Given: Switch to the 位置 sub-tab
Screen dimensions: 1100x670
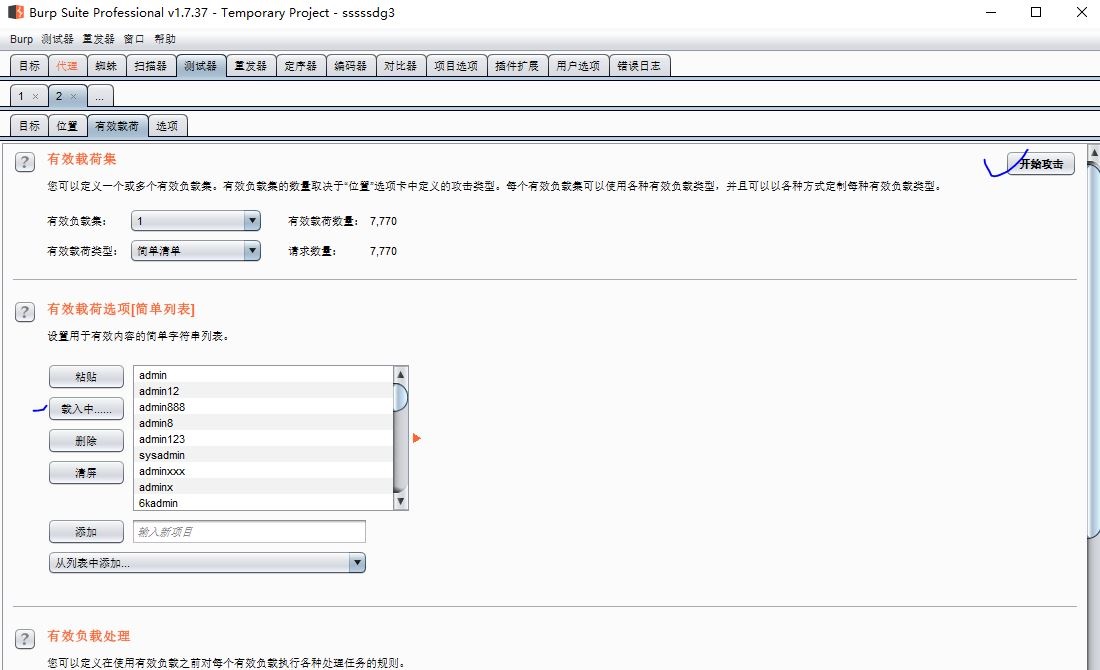Looking at the screenshot, I should click(67, 126).
